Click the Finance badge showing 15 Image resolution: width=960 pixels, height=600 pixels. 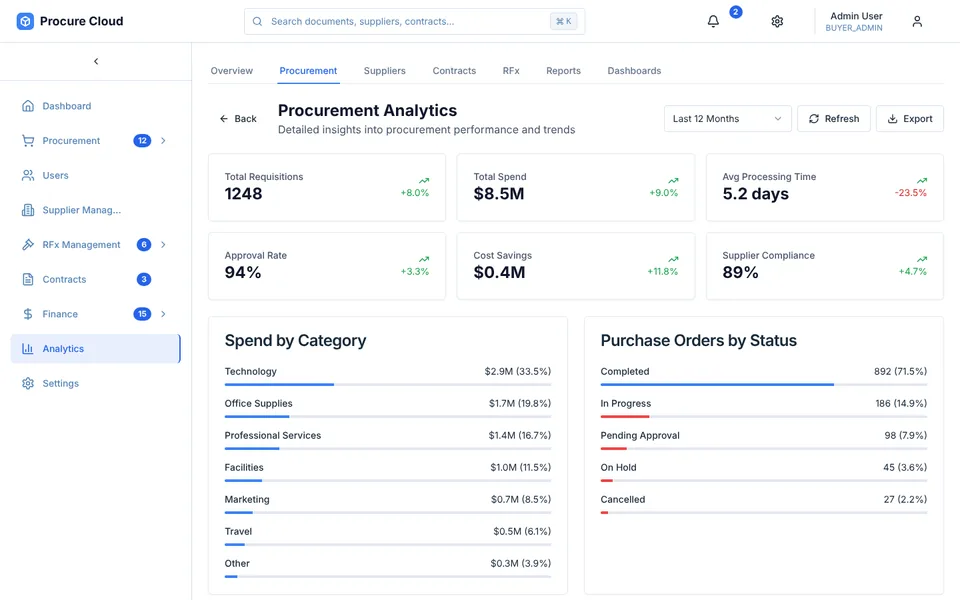tap(142, 314)
